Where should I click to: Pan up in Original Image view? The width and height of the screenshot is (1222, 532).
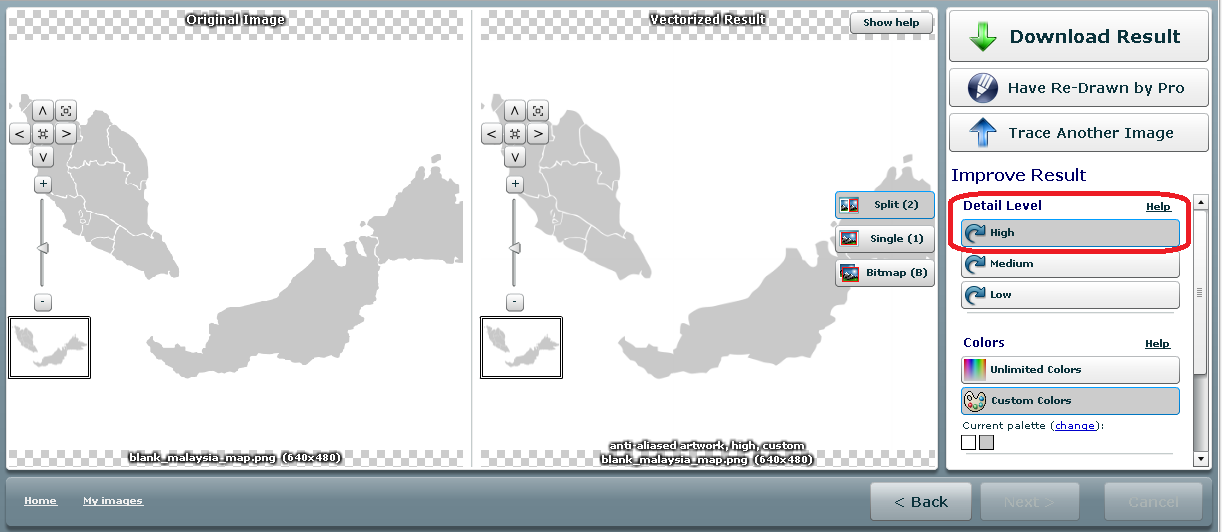43,110
